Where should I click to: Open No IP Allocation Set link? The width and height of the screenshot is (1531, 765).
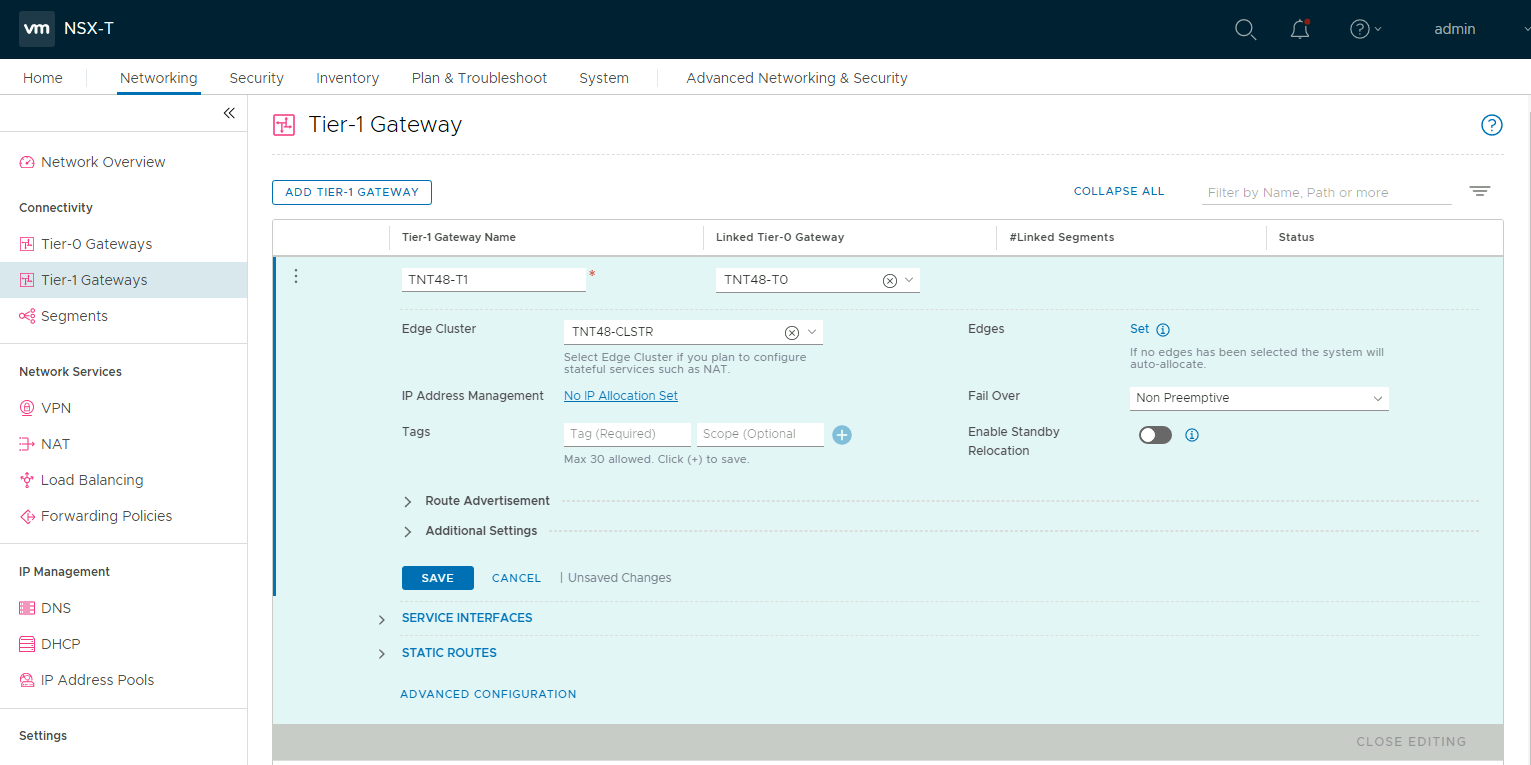621,396
